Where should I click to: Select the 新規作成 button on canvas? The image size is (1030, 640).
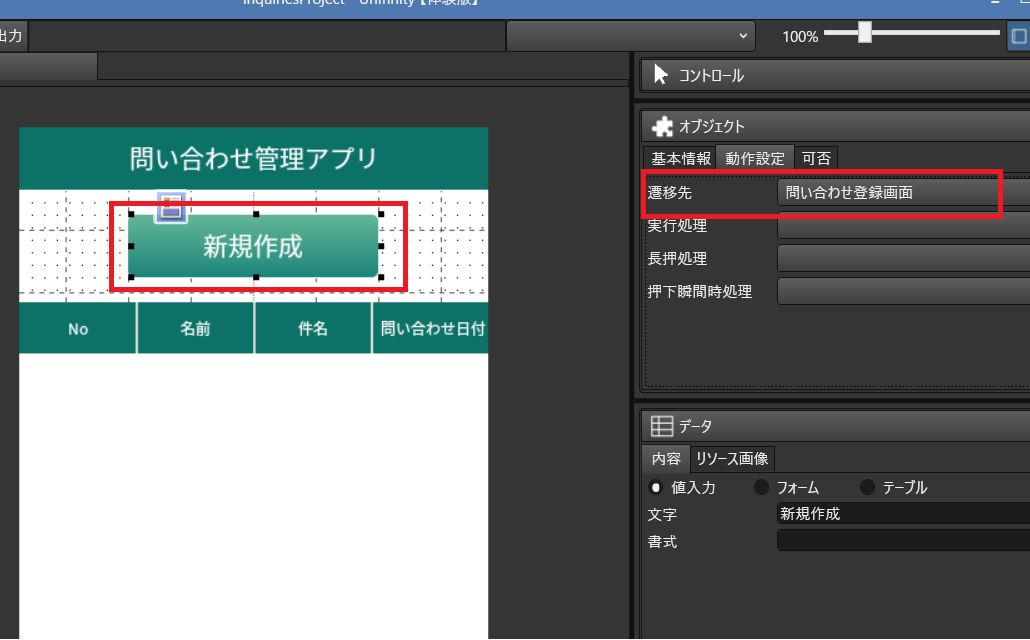pos(254,246)
